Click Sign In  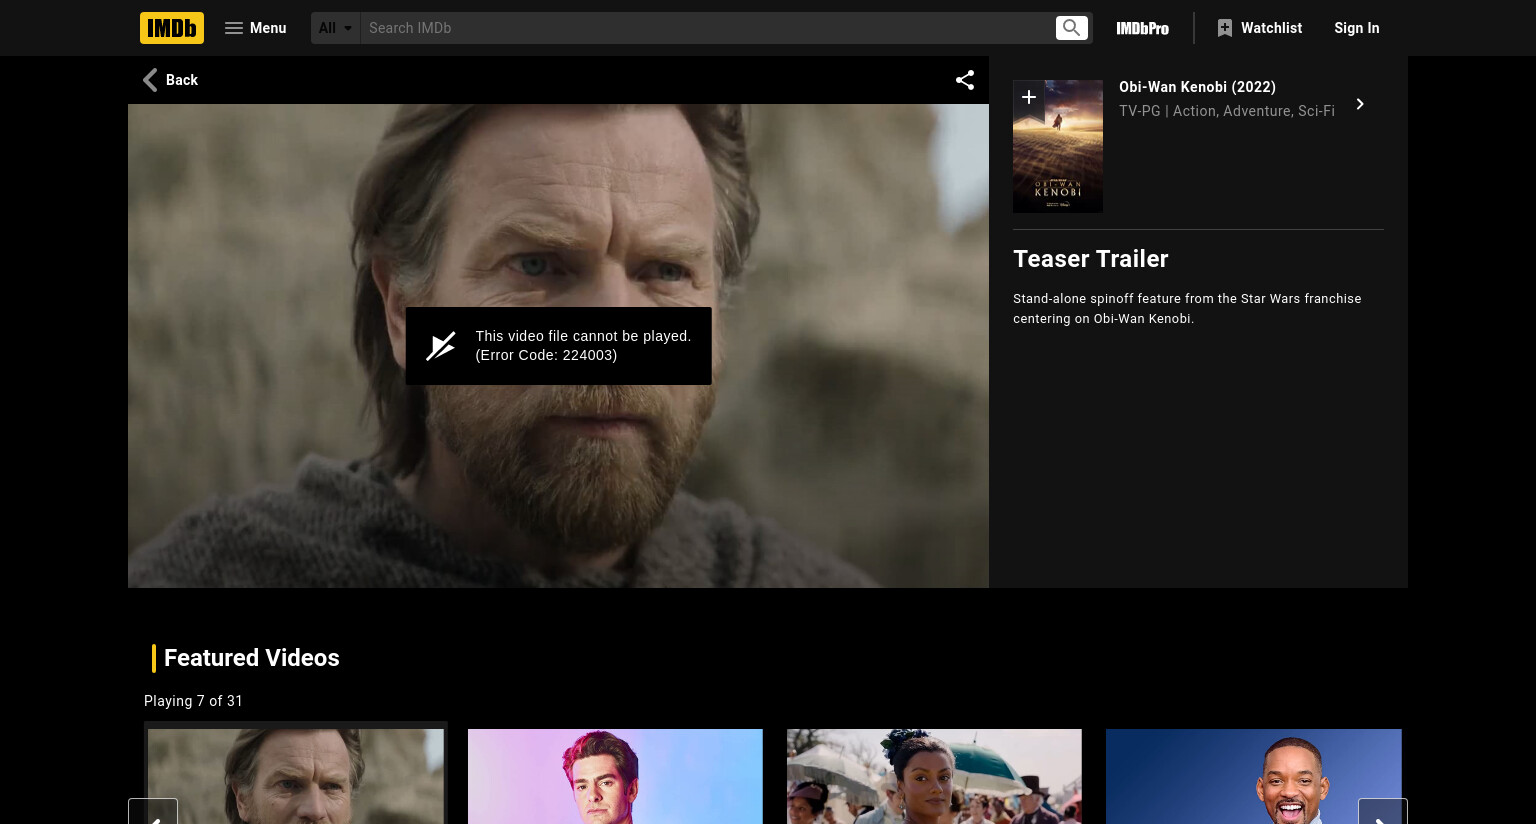click(x=1357, y=28)
